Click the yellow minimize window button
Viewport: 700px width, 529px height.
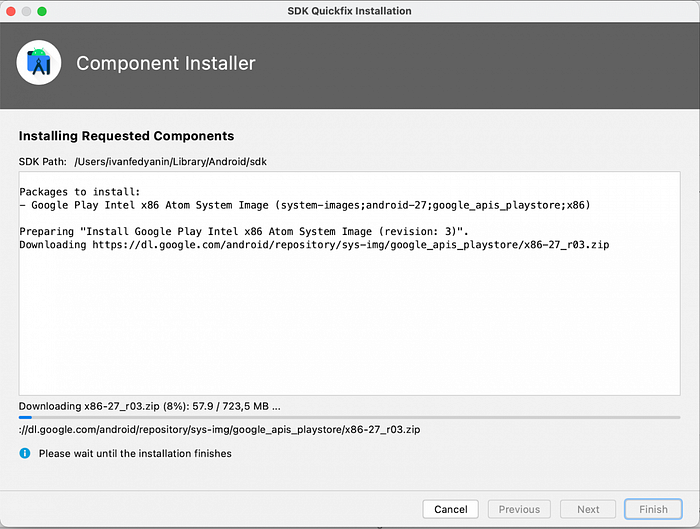coord(27,11)
